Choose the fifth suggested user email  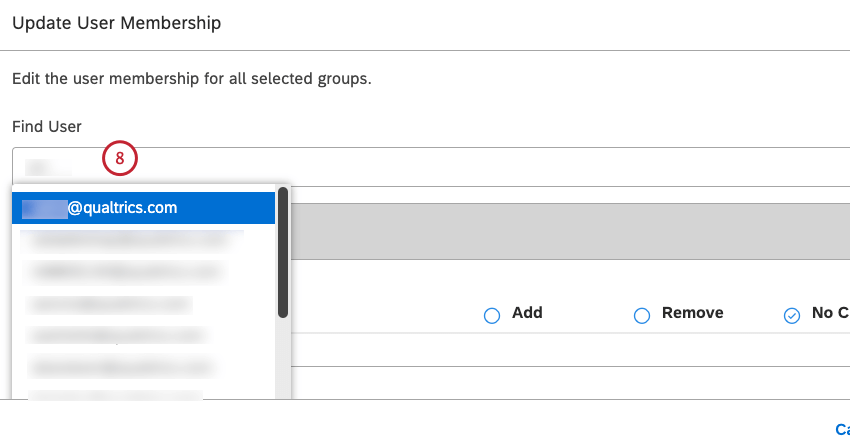pyautogui.click(x=117, y=335)
